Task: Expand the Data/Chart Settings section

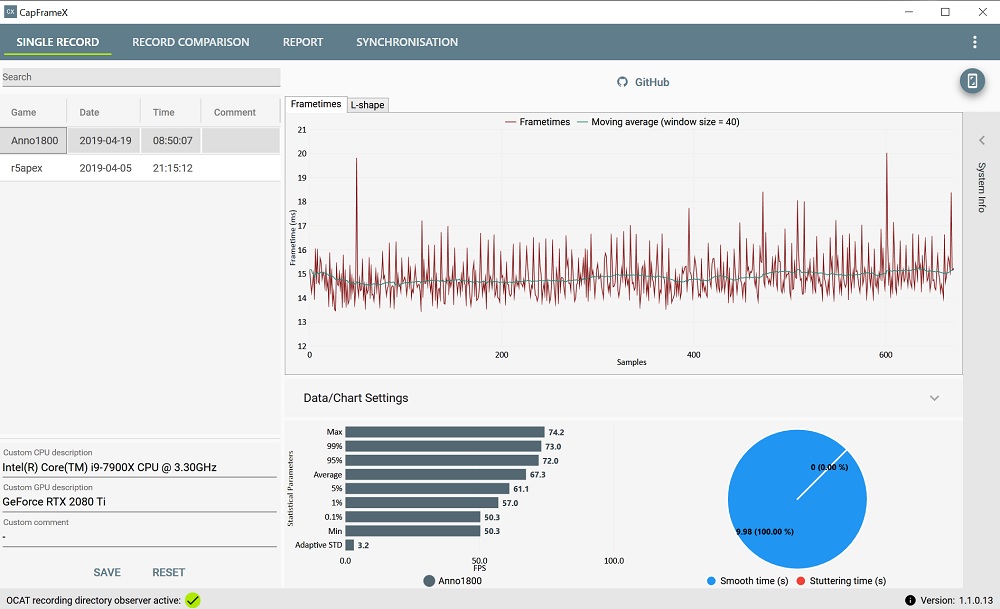Action: (x=934, y=398)
